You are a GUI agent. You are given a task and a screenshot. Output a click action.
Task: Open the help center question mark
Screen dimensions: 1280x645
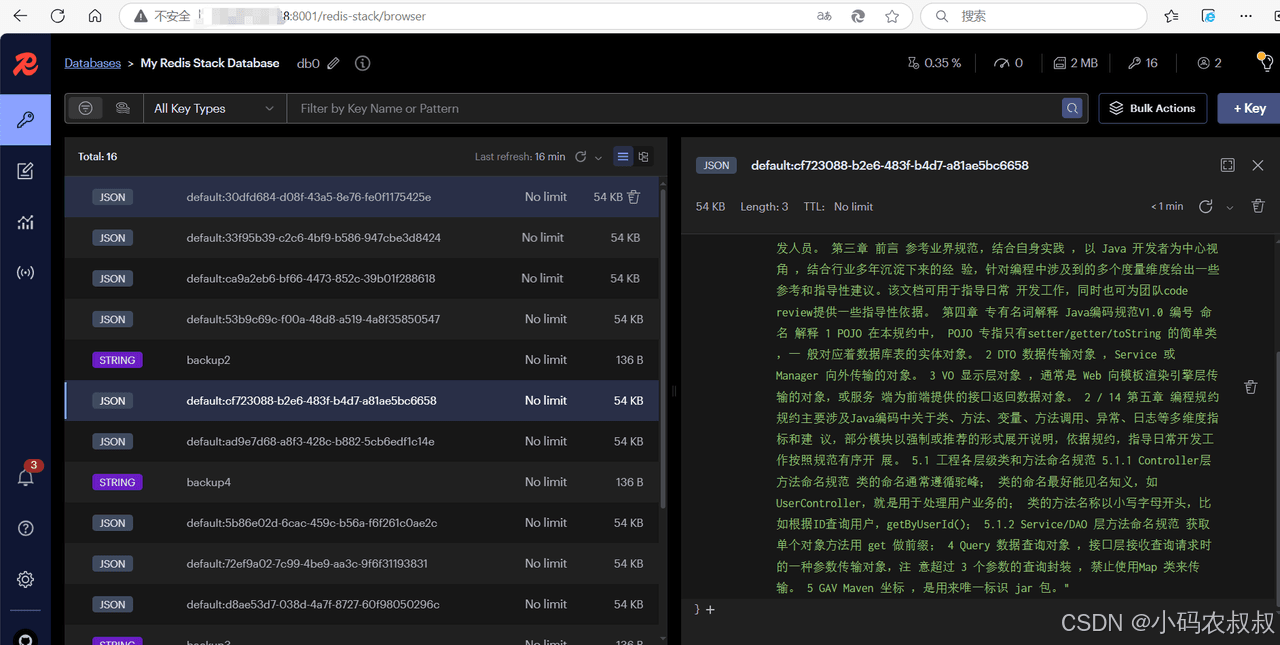25,528
